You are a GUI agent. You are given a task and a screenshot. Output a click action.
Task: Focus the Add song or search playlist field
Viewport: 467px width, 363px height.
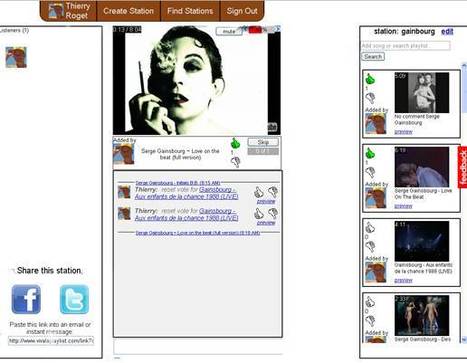(x=406, y=46)
